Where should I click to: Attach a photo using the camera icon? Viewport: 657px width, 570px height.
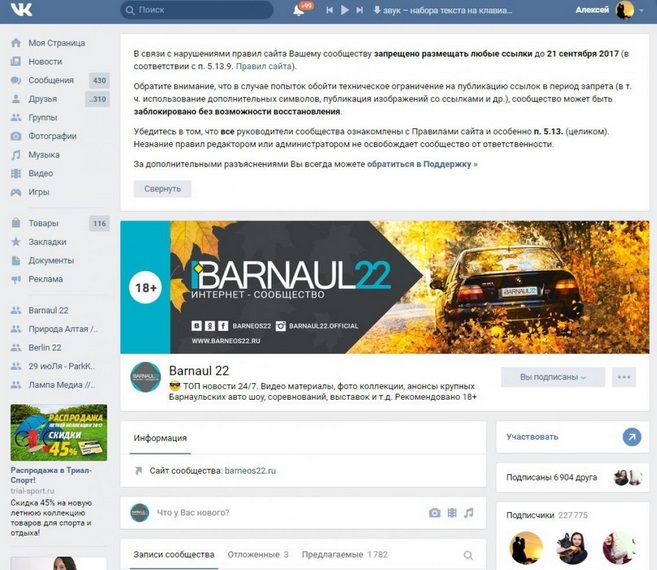pyautogui.click(x=434, y=513)
